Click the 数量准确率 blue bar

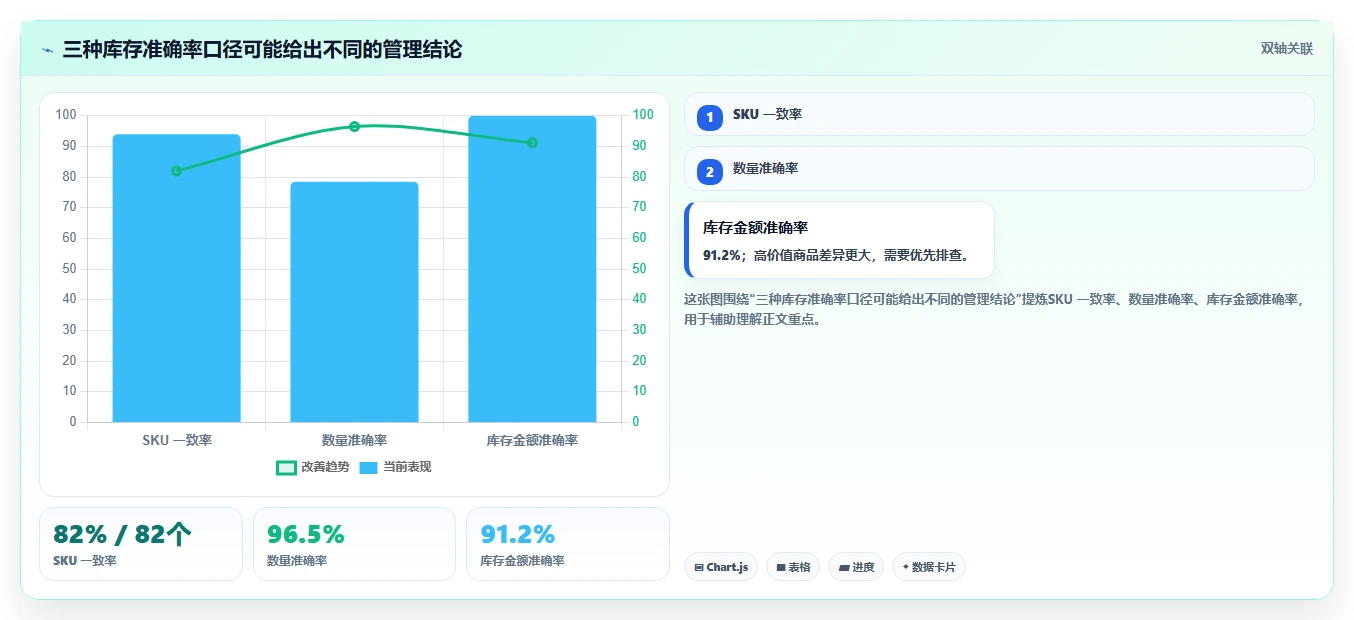(x=354, y=302)
